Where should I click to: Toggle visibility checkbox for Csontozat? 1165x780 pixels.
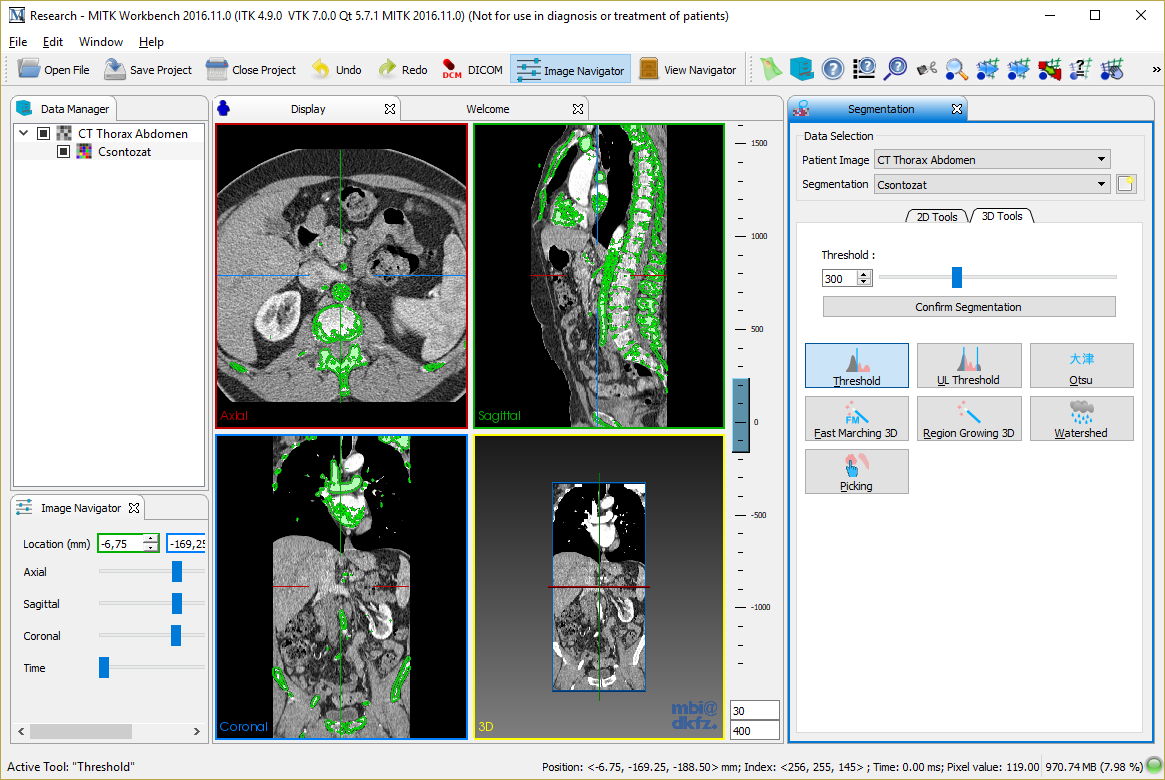63,152
